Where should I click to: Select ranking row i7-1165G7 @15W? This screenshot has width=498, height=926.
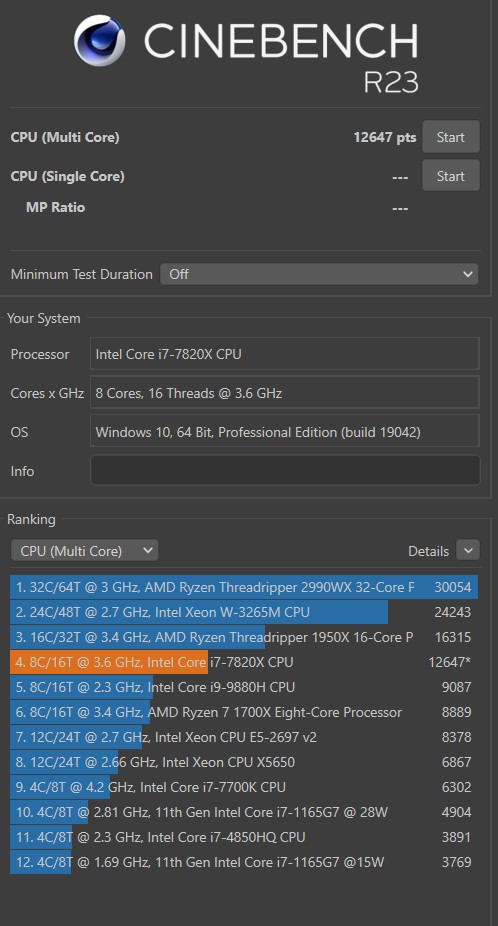tap(244, 862)
